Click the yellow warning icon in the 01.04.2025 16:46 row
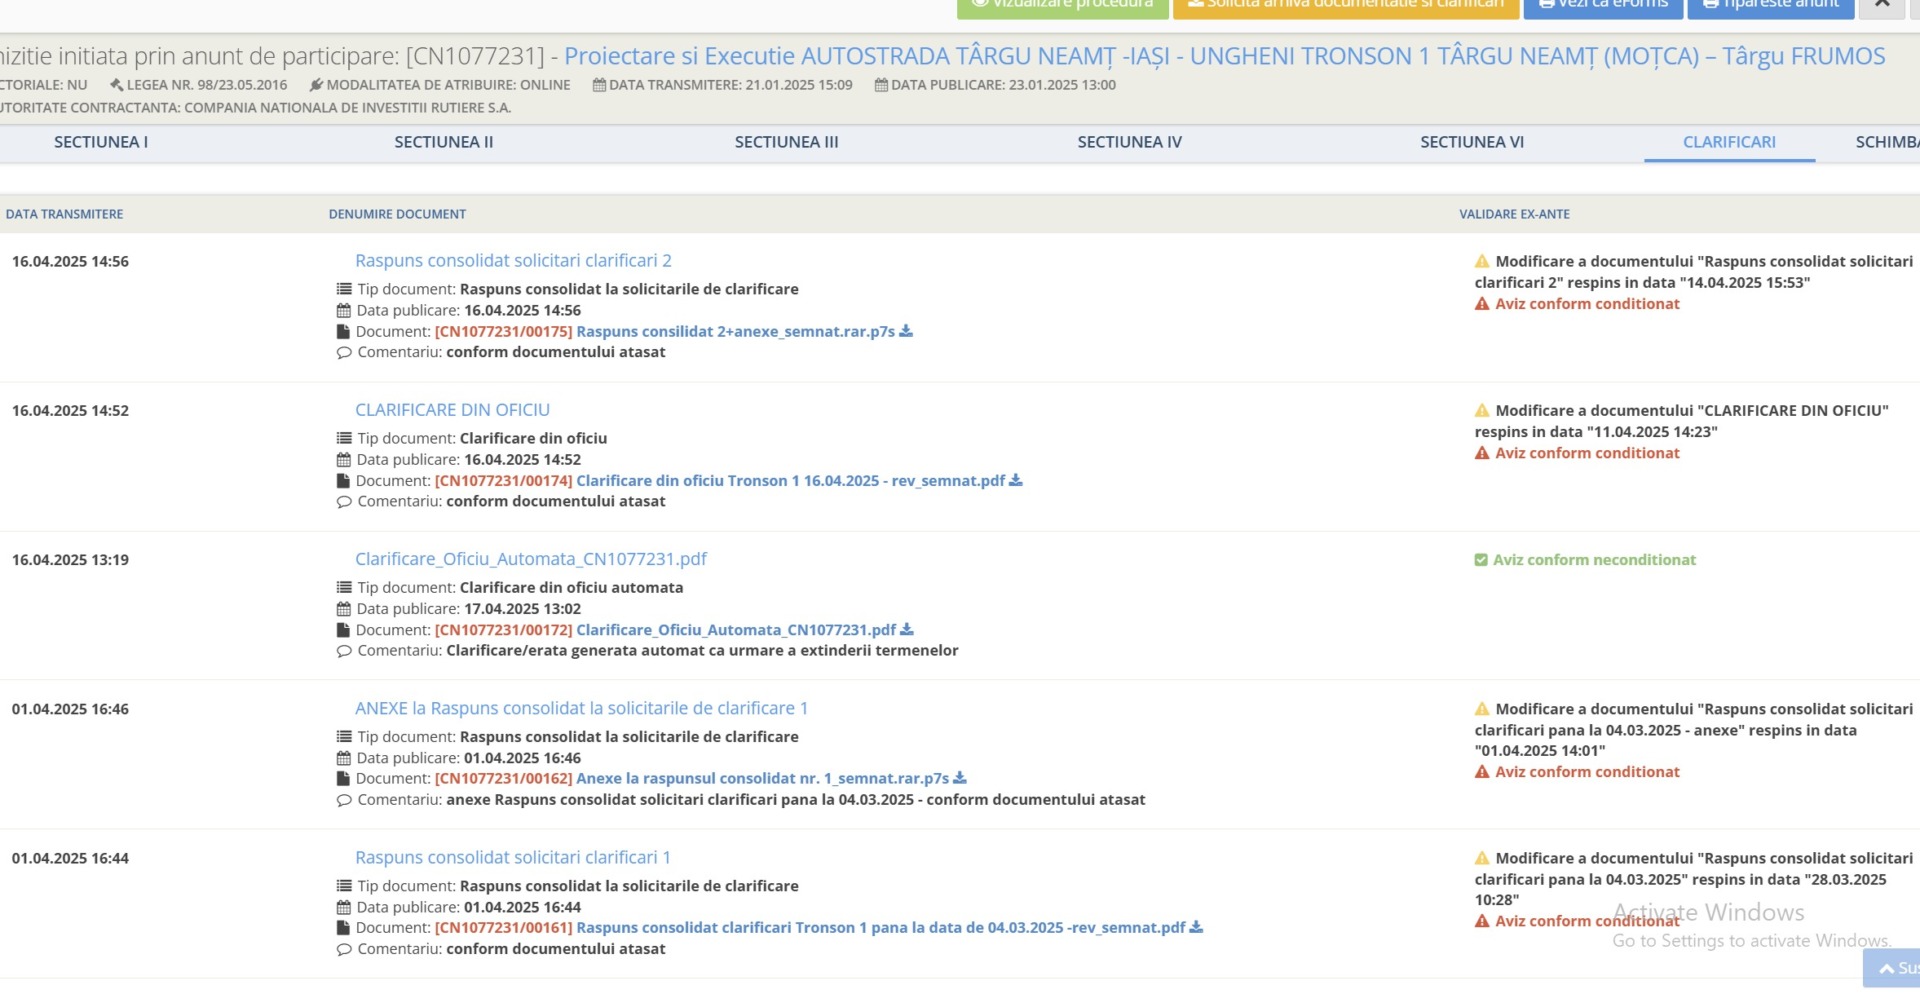The image size is (1920, 994). (x=1482, y=709)
